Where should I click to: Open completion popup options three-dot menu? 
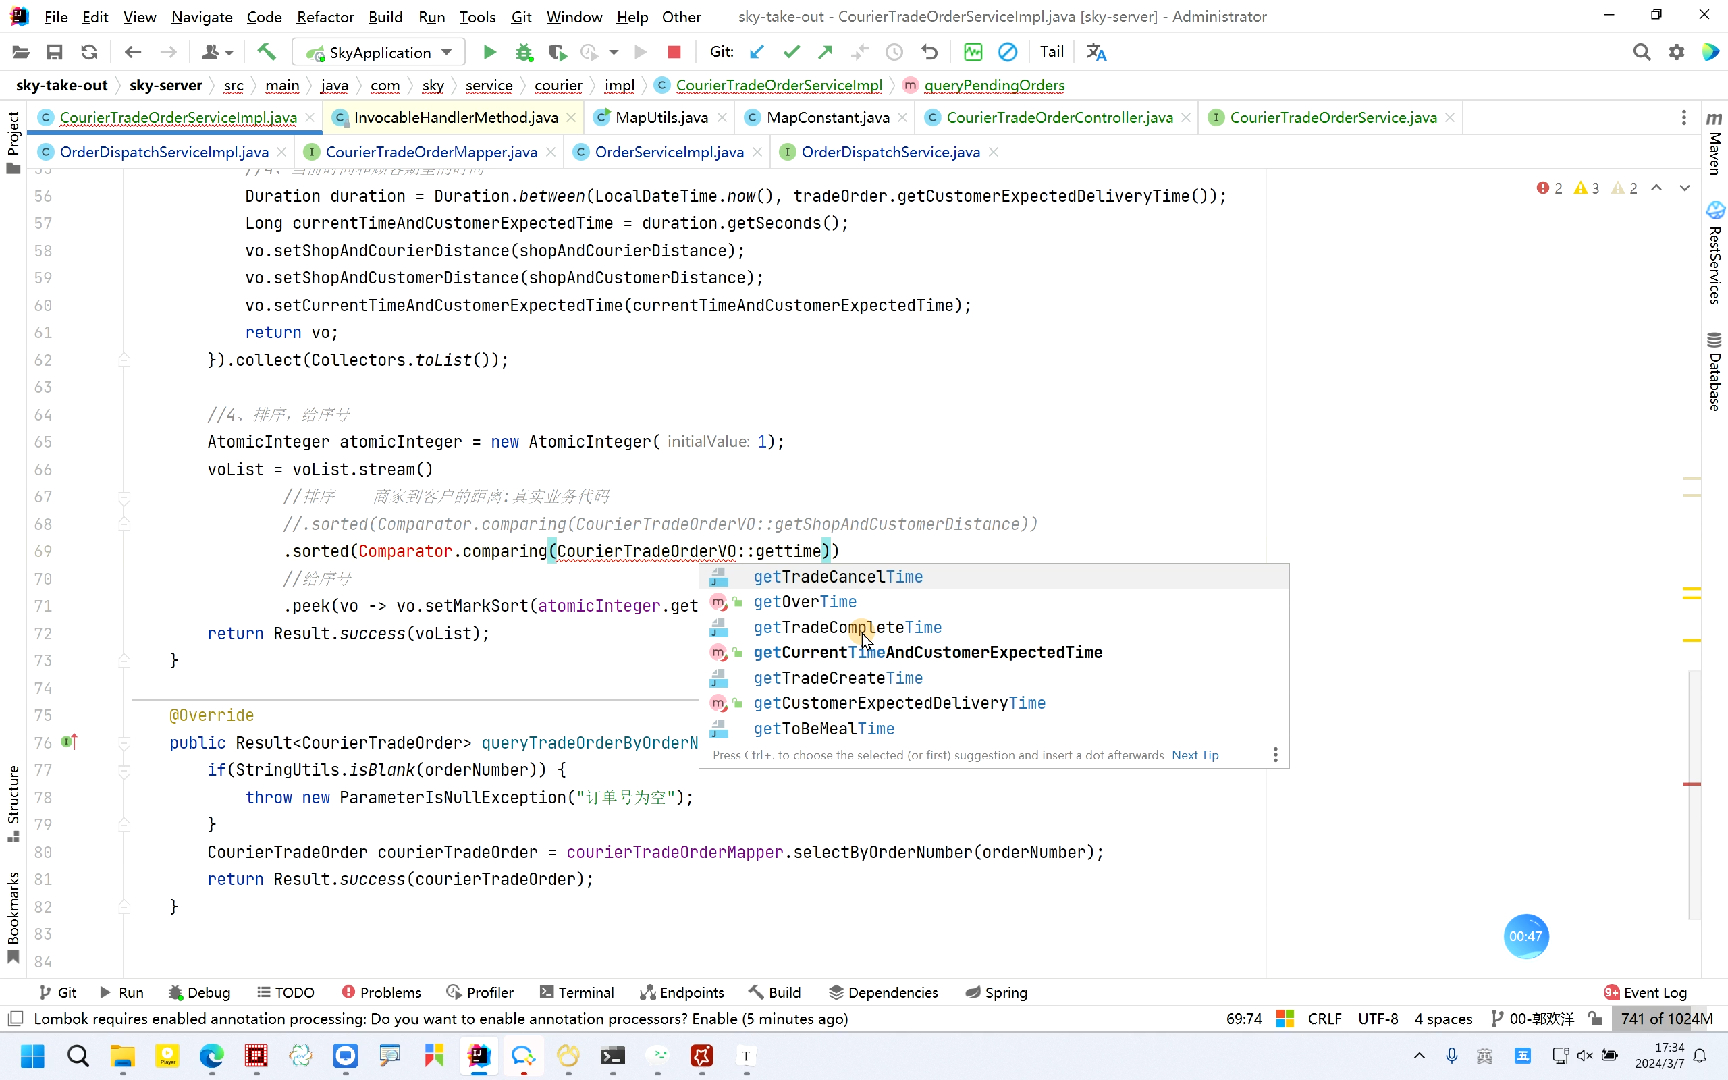click(x=1275, y=755)
